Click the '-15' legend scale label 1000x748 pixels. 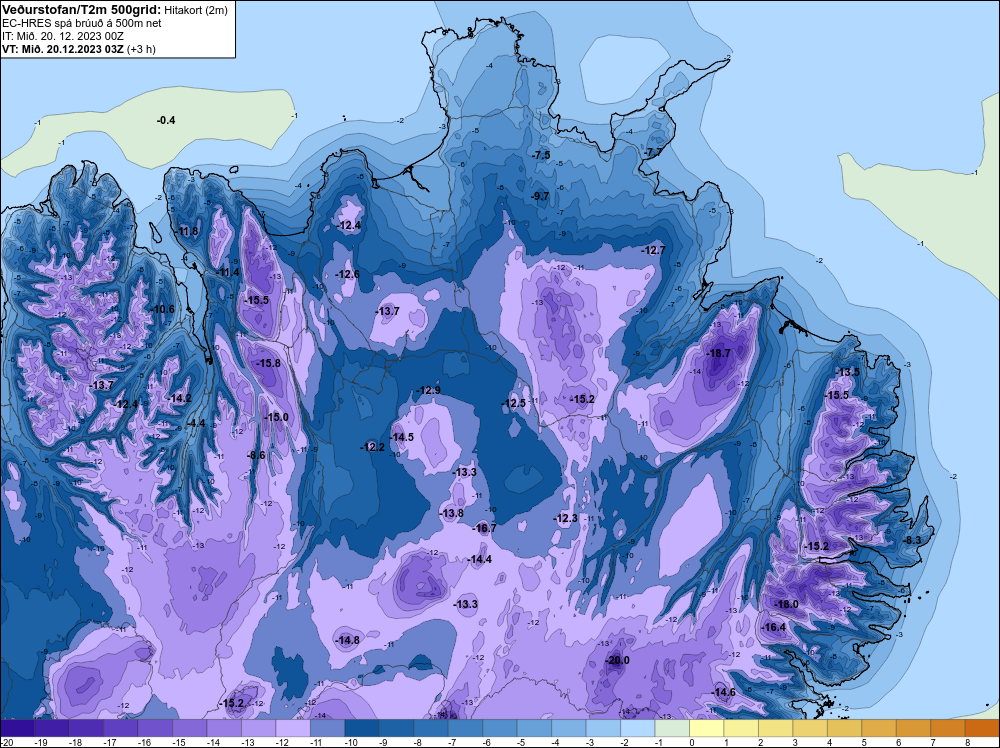[179, 742]
